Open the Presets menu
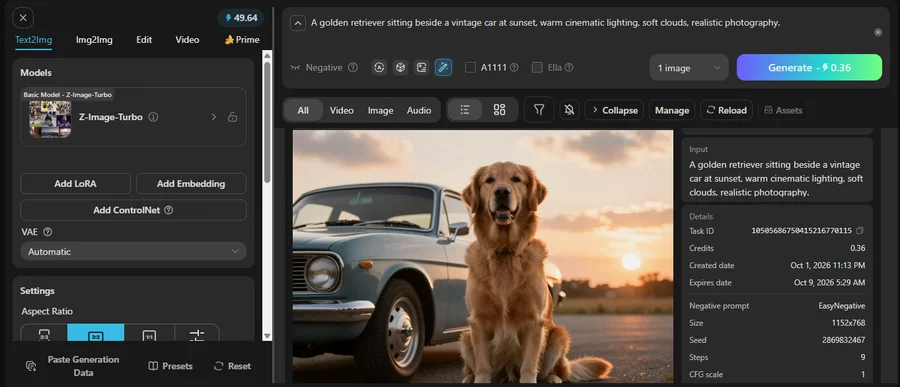The image size is (900, 387). pyautogui.click(x=170, y=366)
